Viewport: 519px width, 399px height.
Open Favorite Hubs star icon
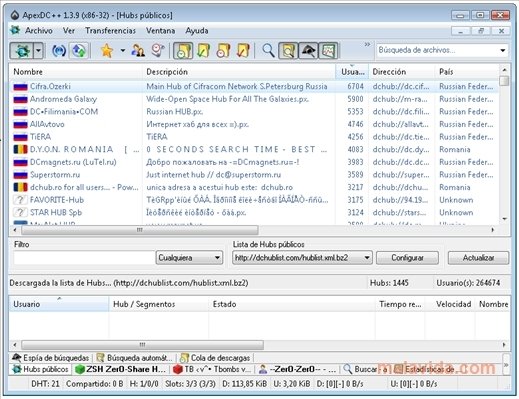(x=107, y=51)
